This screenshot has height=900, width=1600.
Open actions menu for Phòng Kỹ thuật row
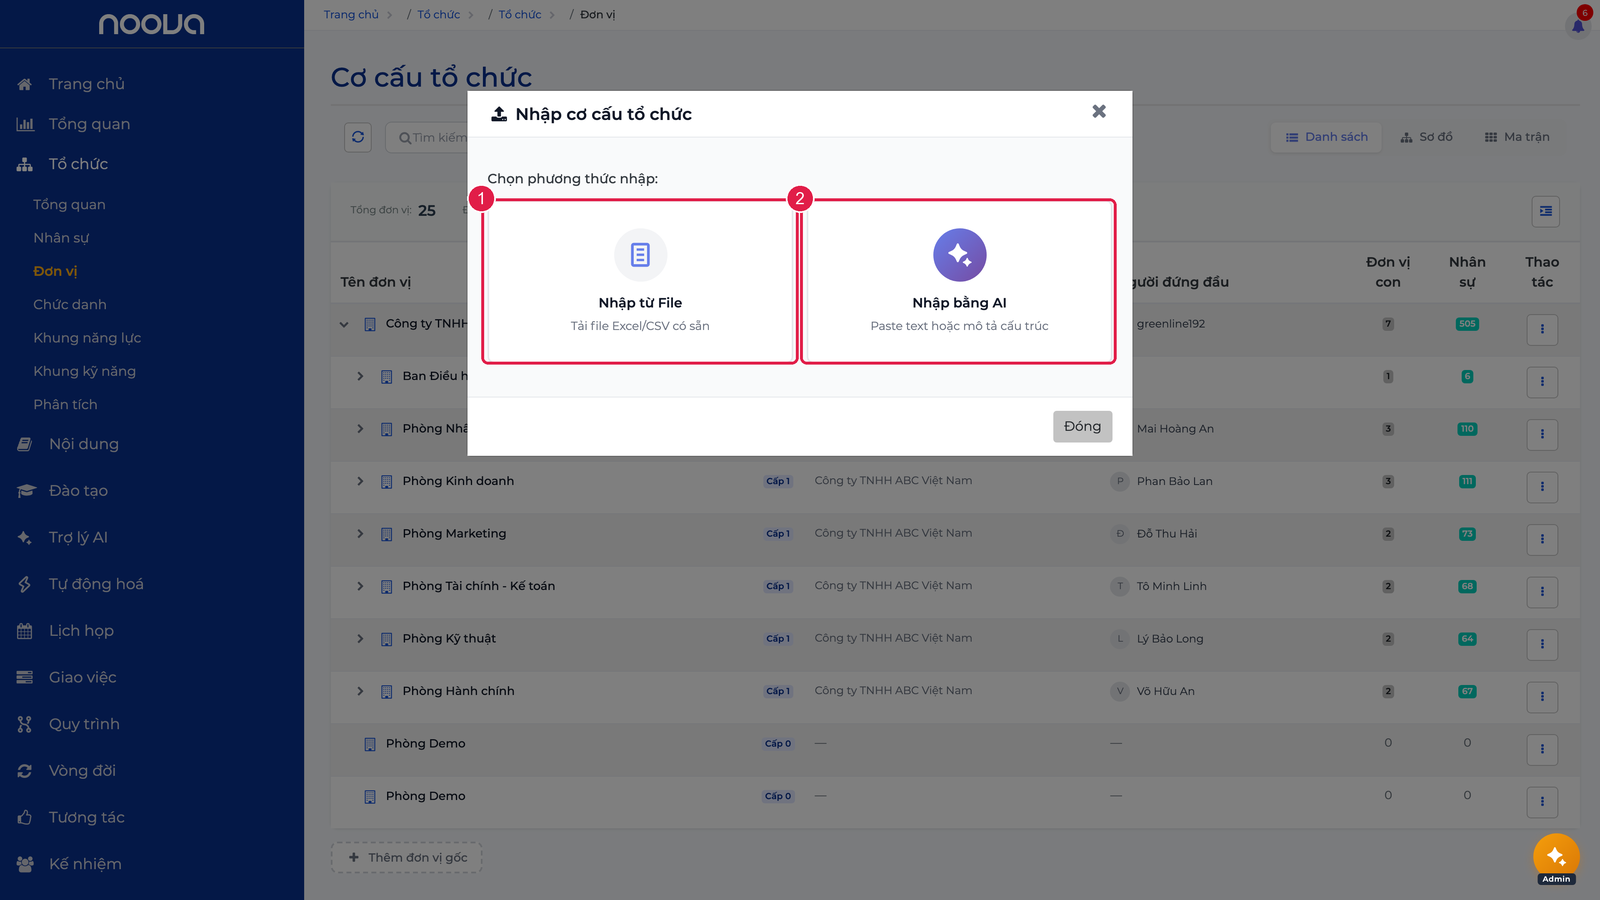coord(1542,644)
